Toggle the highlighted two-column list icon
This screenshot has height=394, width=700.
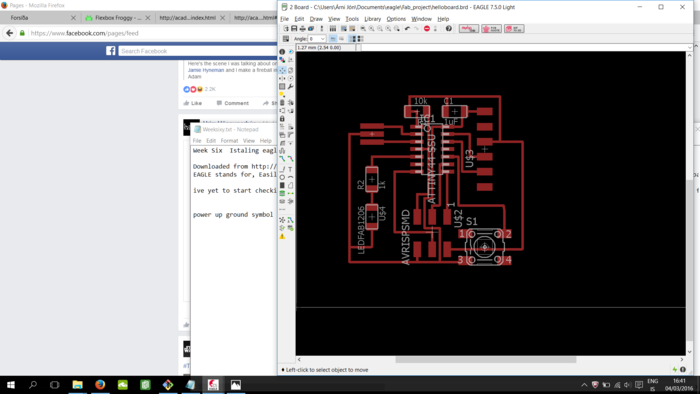352,39
